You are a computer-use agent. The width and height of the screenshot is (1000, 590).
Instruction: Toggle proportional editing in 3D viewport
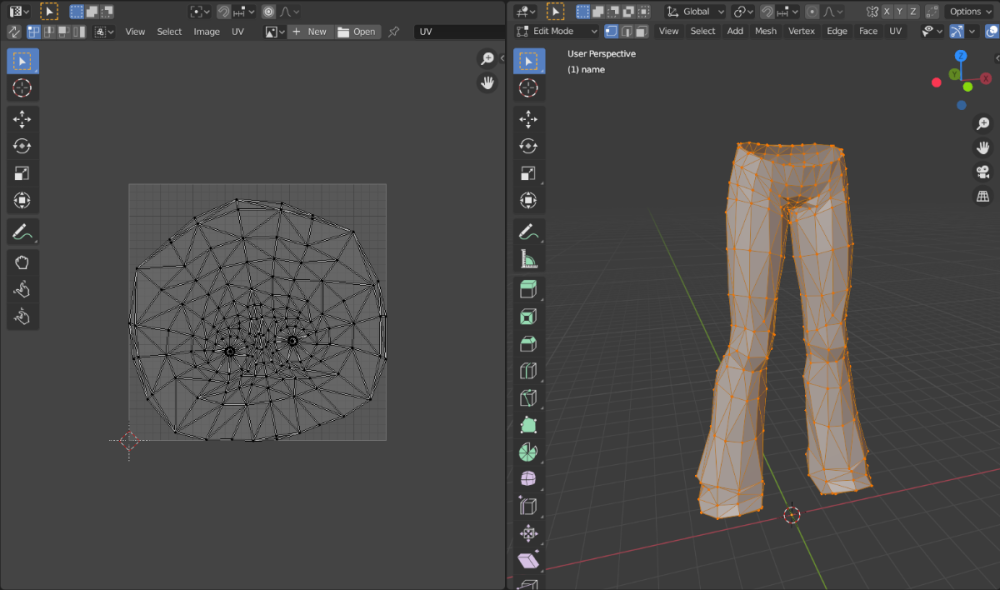(812, 11)
